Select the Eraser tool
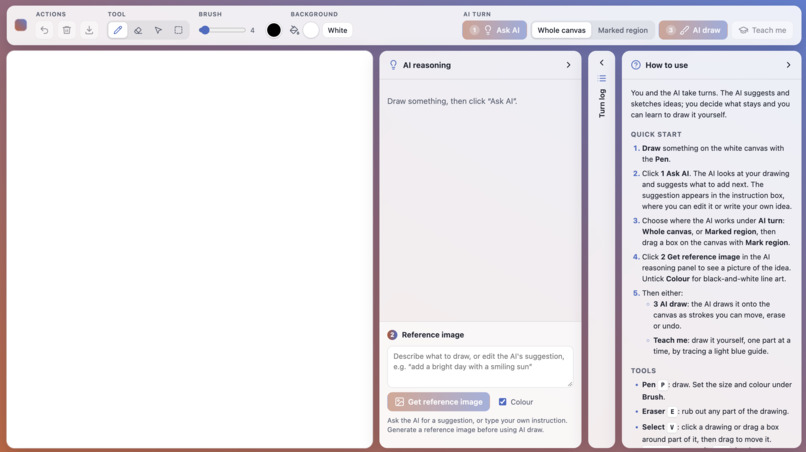The width and height of the screenshot is (806, 452). click(x=138, y=30)
